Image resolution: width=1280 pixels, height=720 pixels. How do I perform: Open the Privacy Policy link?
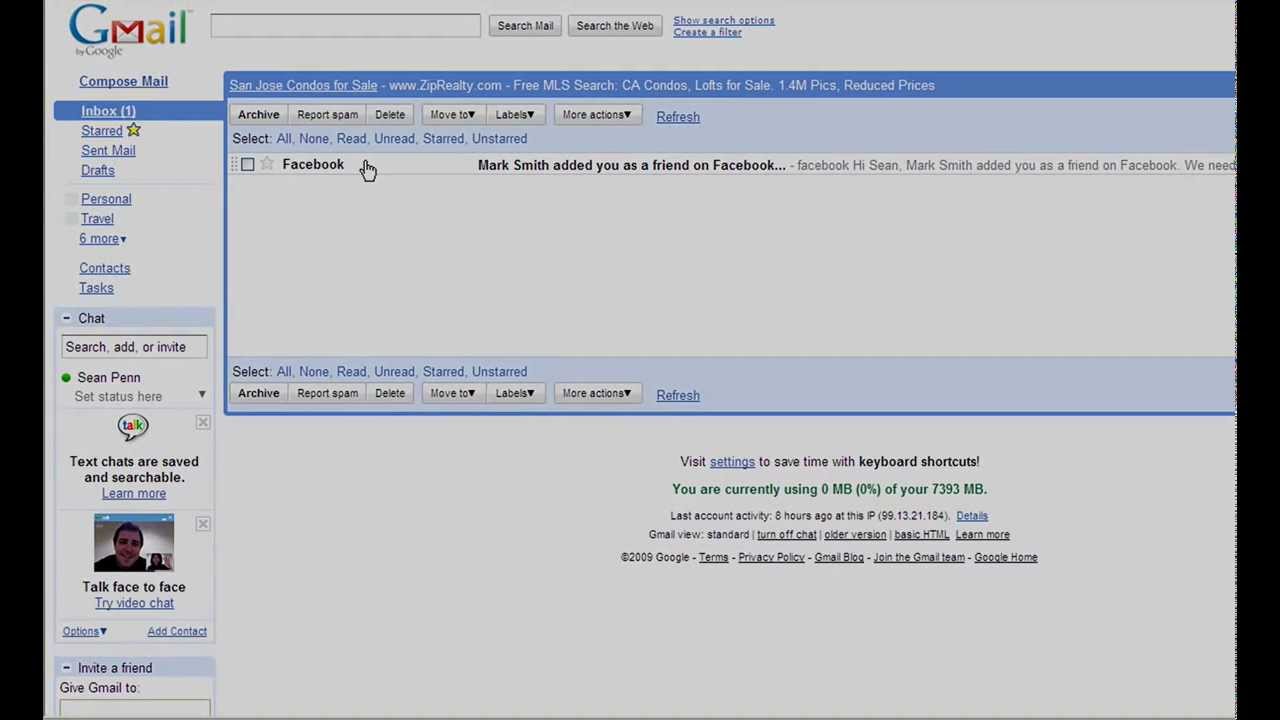(x=771, y=558)
